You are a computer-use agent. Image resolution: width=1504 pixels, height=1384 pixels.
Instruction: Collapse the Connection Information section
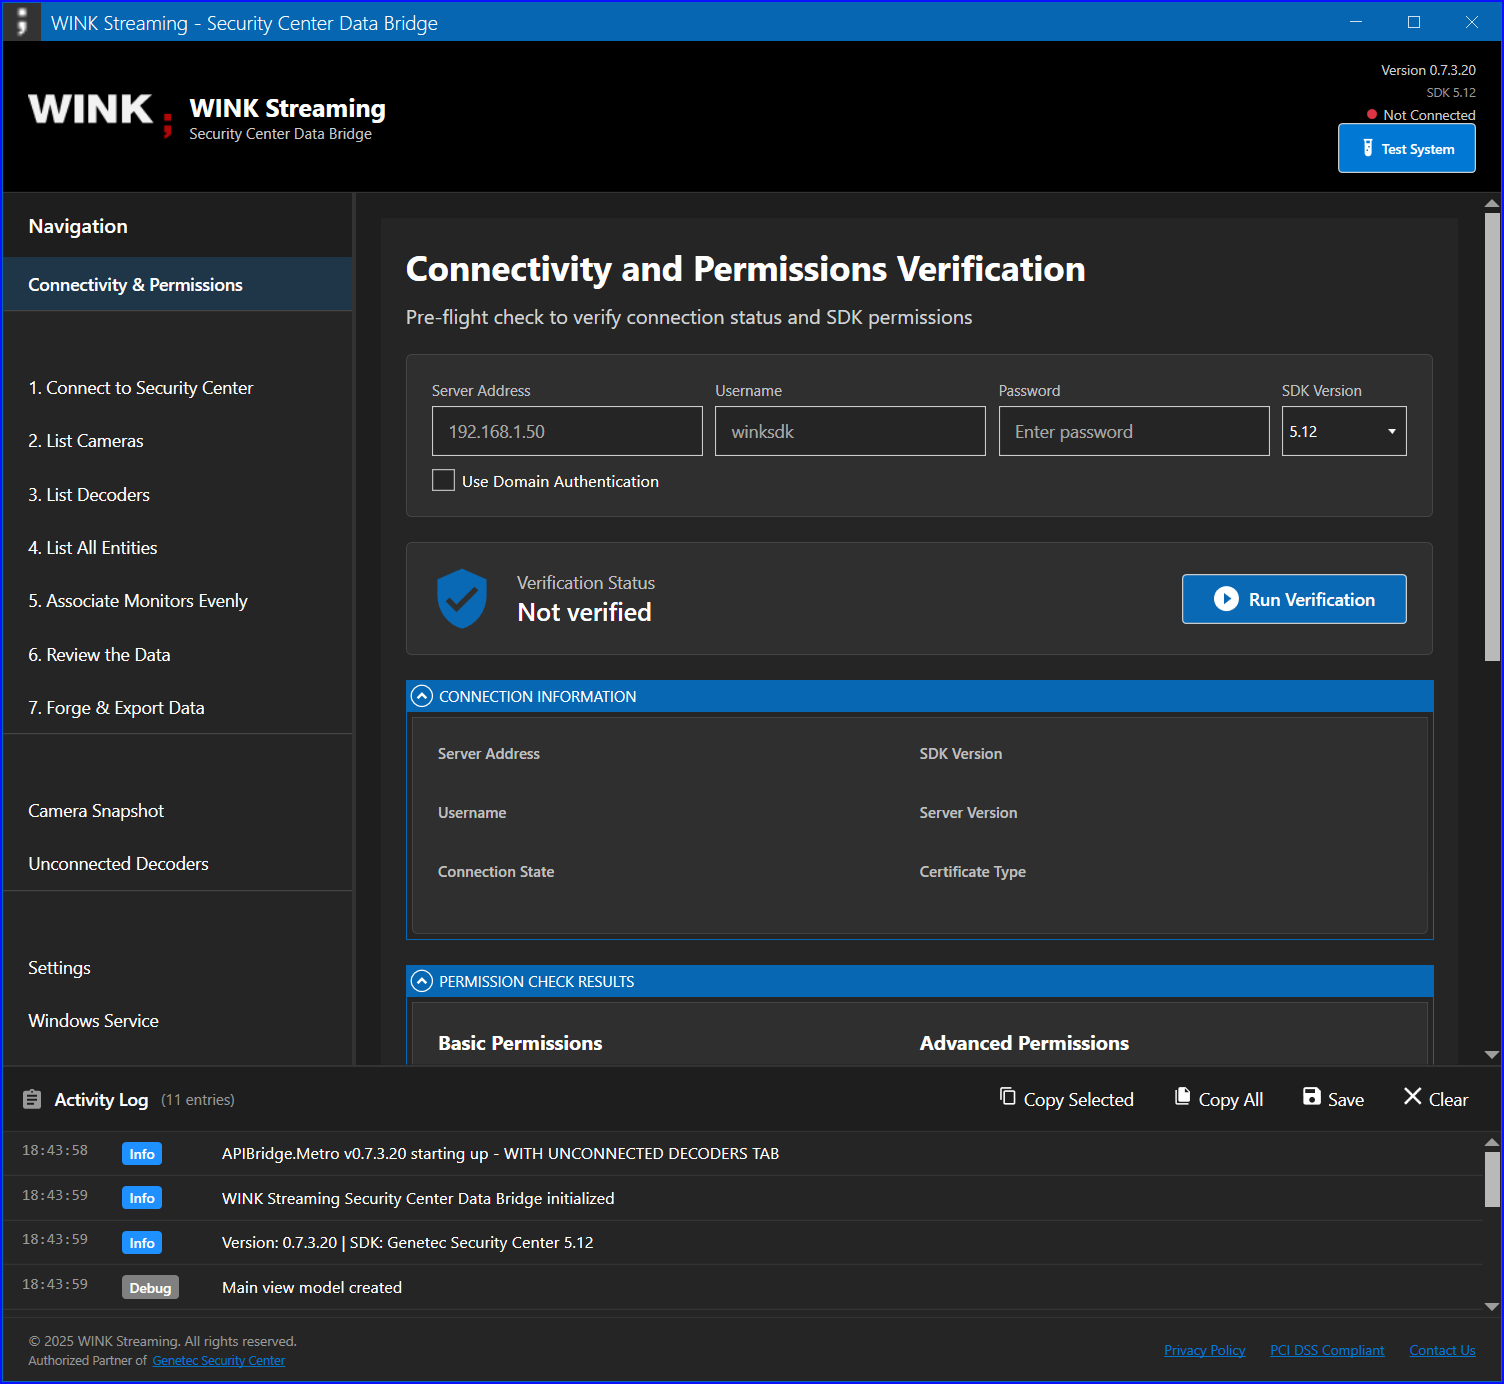click(x=422, y=696)
